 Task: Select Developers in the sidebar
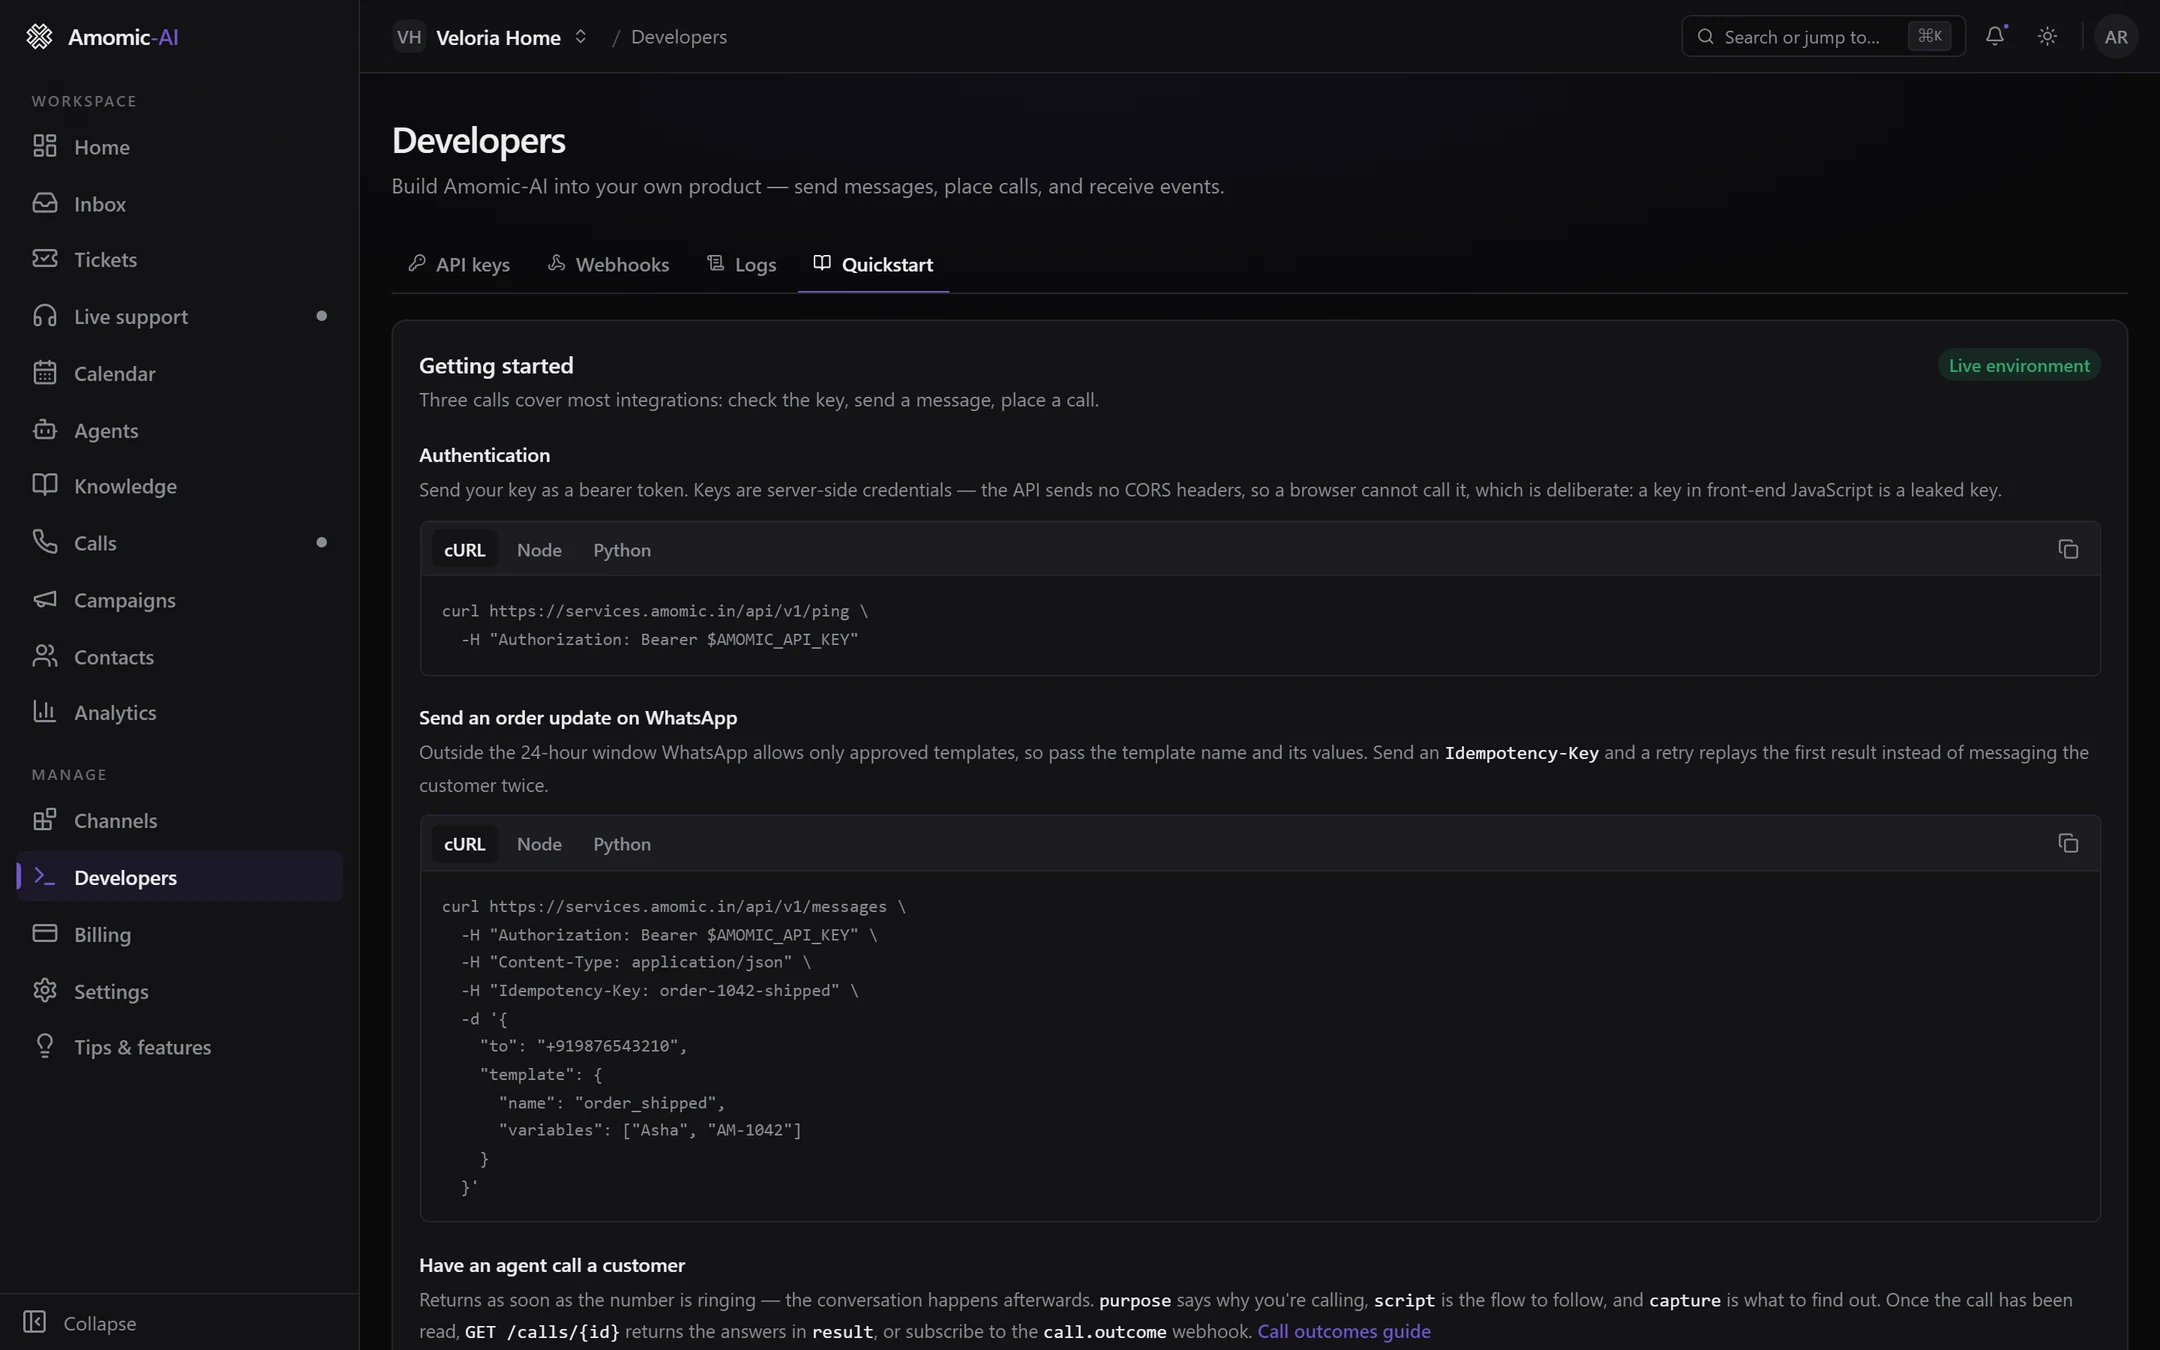point(180,878)
